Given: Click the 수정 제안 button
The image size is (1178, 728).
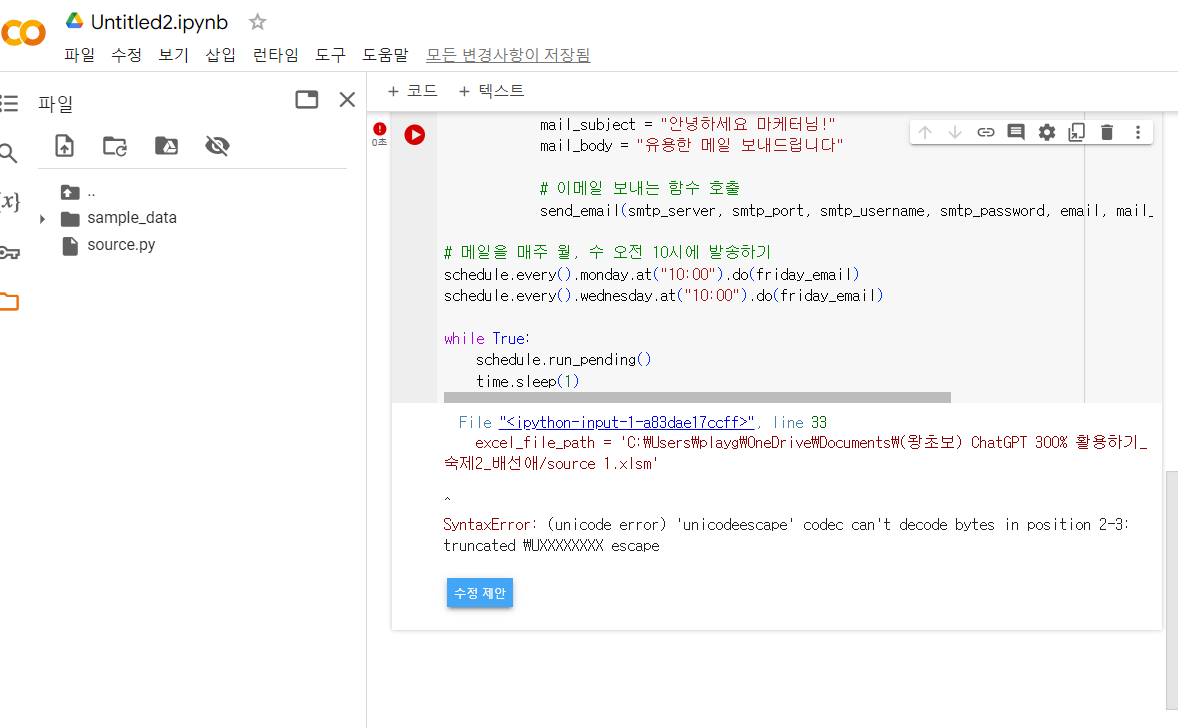Looking at the screenshot, I should click(479, 593).
